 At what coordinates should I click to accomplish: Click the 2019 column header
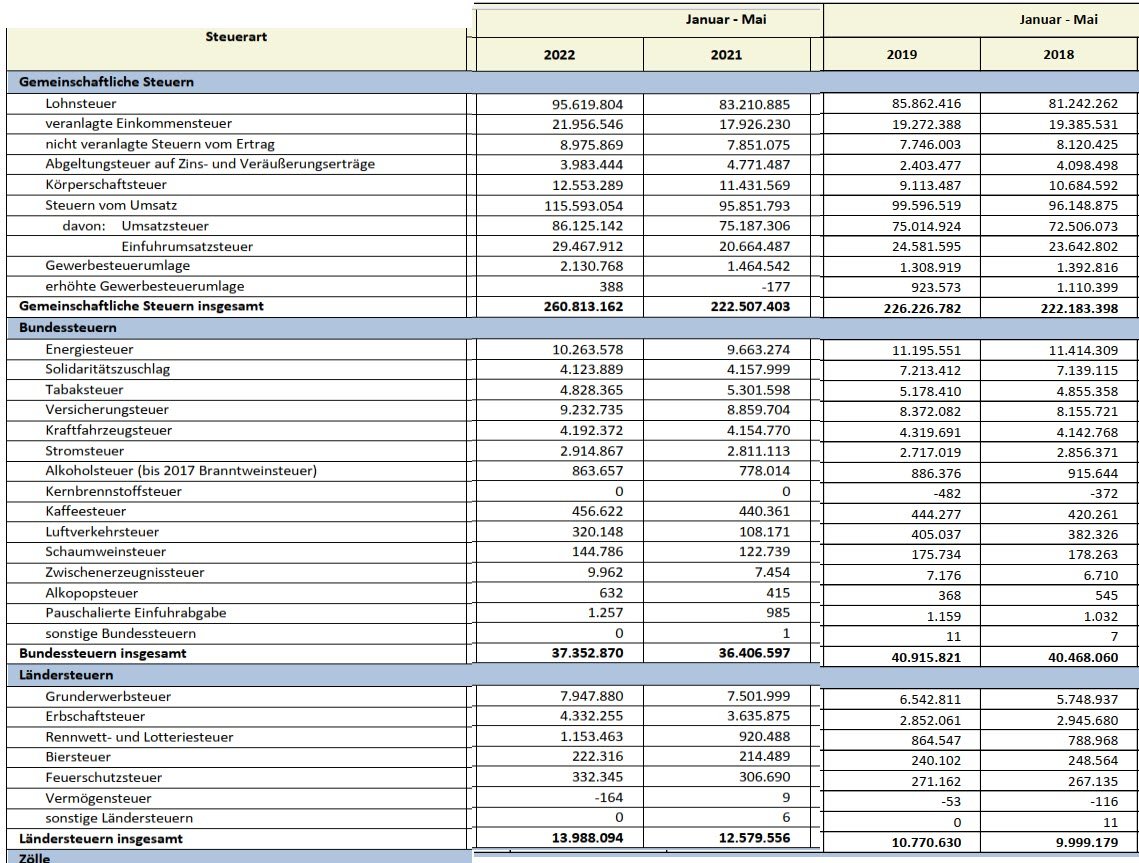point(901,54)
